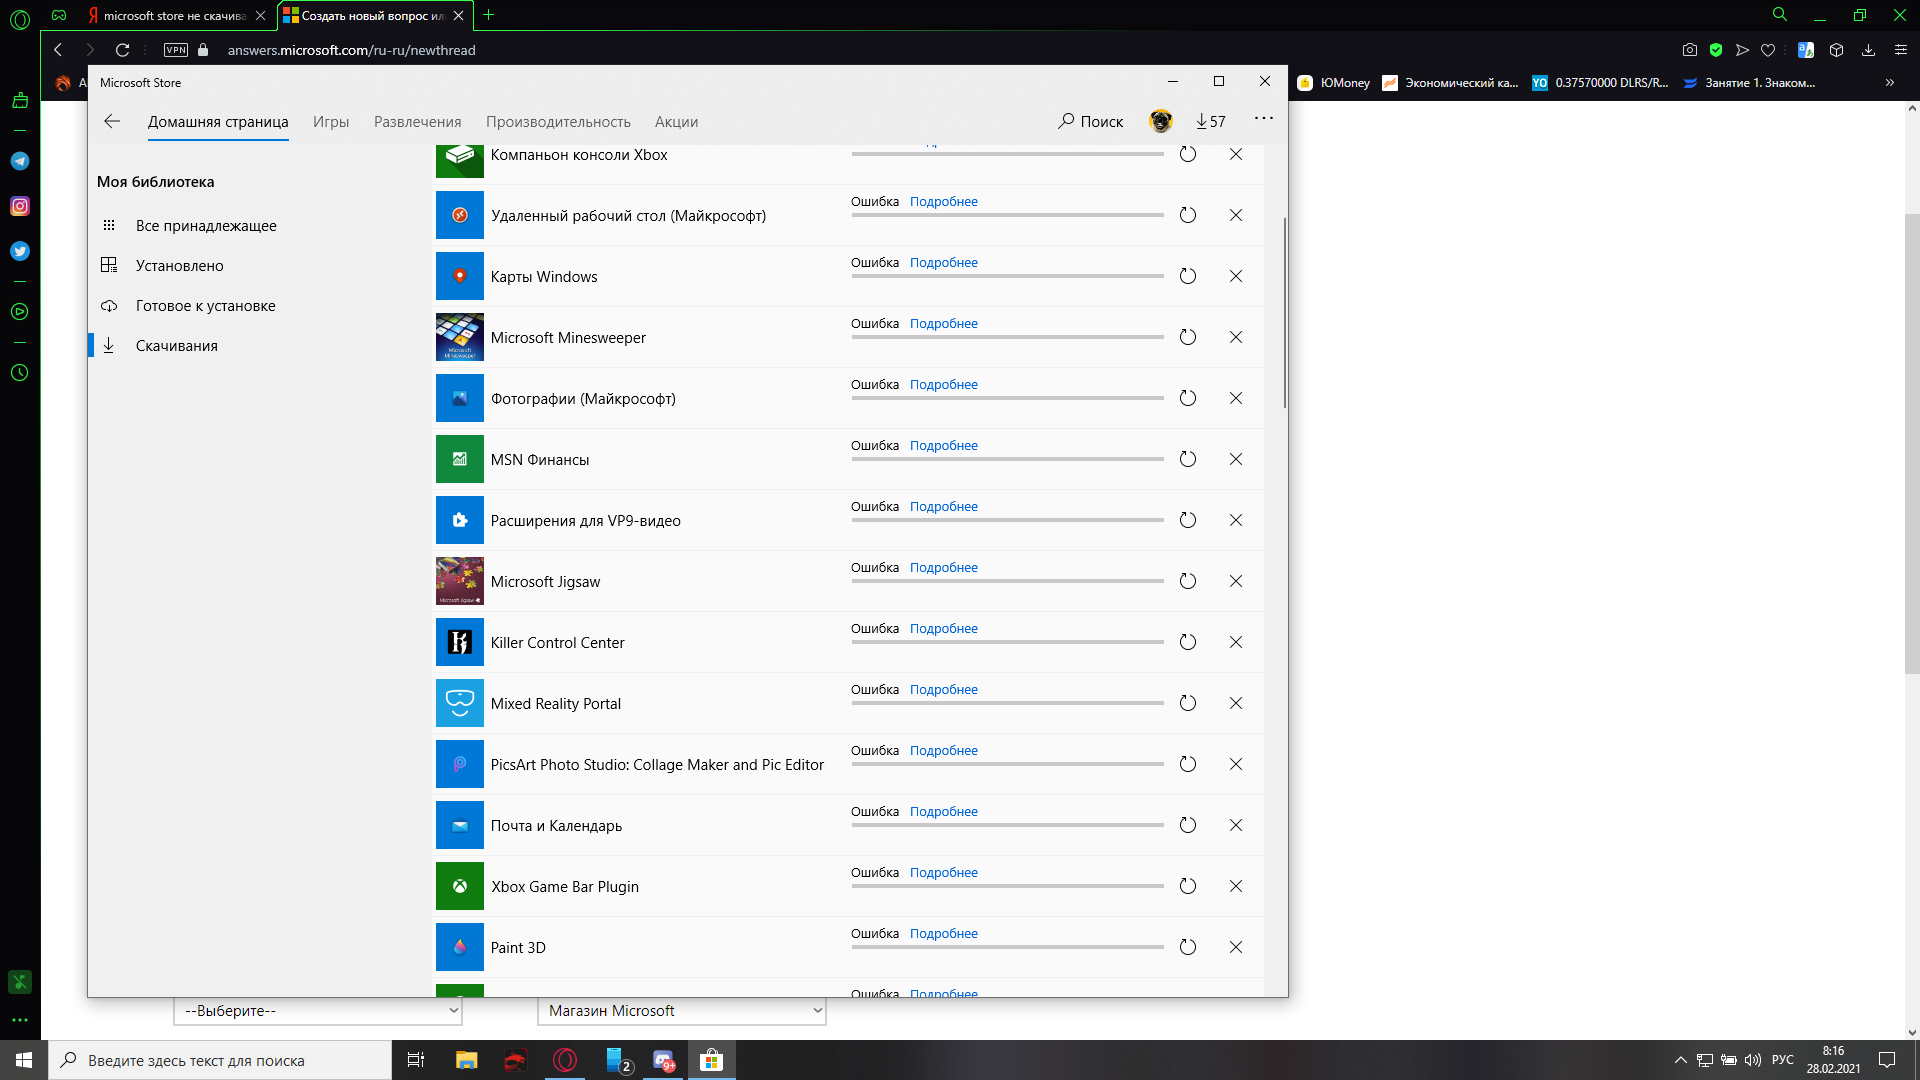This screenshot has height=1080, width=1920.
Task: Retry download for Mixed Reality Portal
Action: tap(1187, 703)
